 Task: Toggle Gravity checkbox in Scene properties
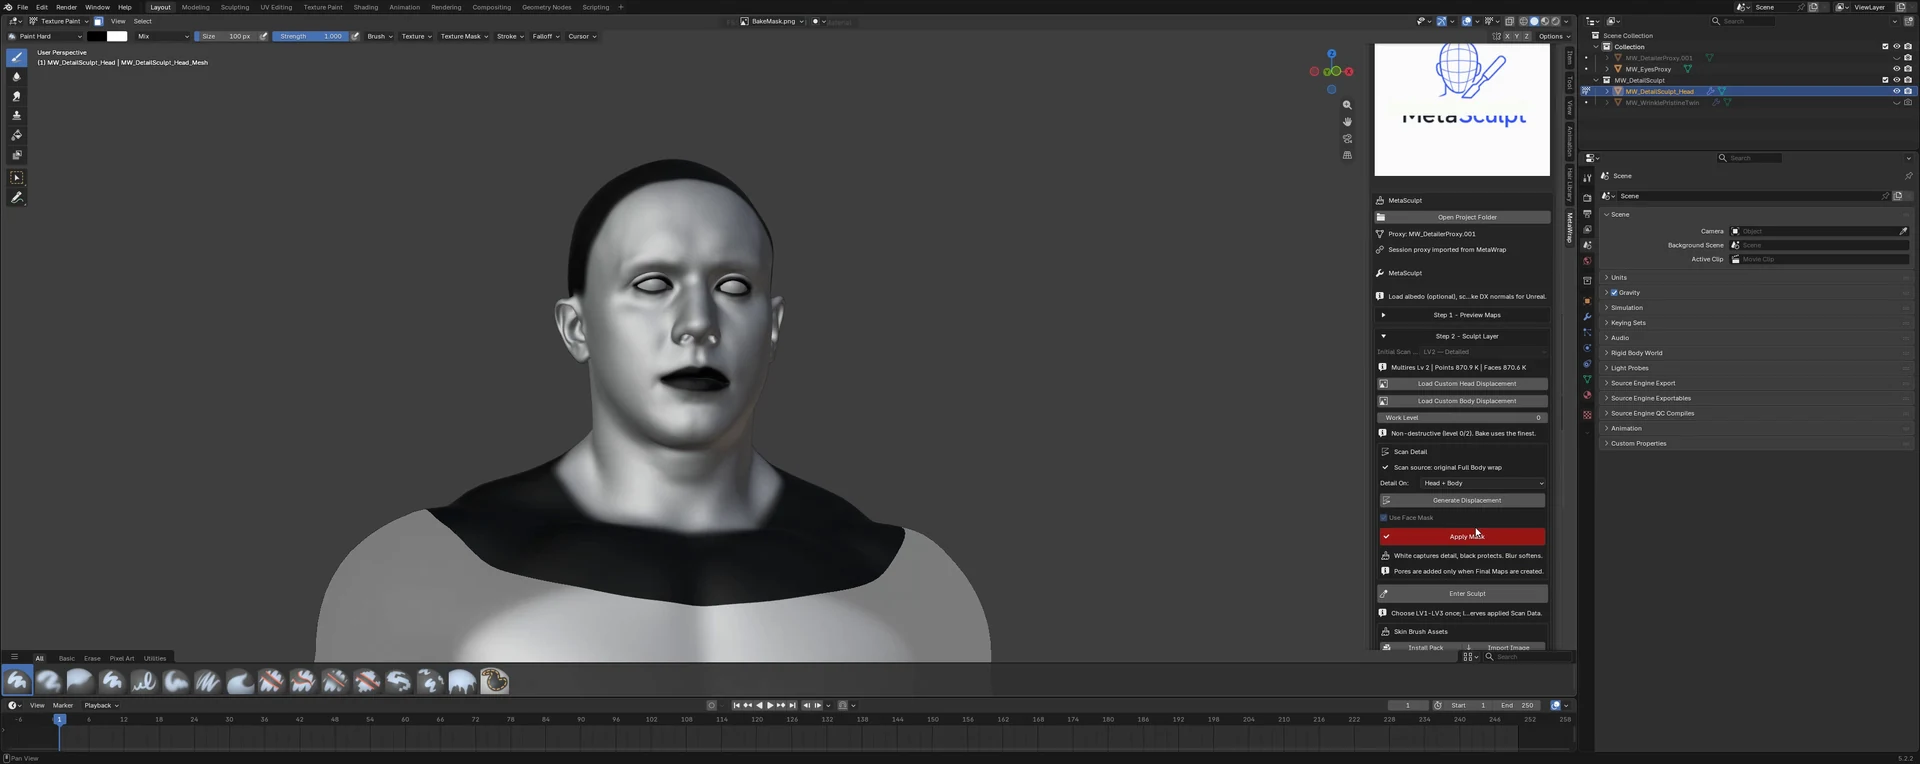coord(1614,293)
